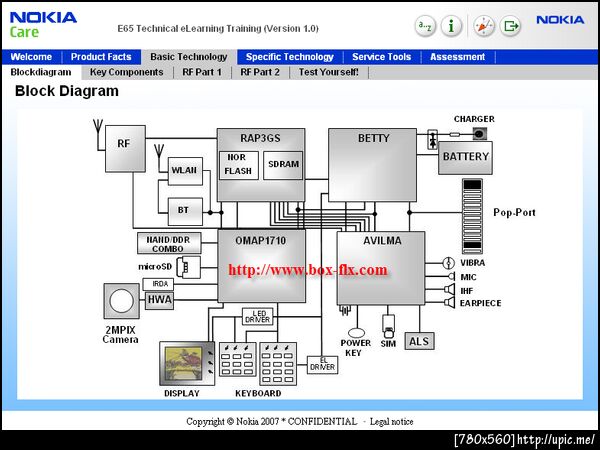Click the left KEYBOARD keypad graphic
The height and width of the screenshot is (450, 600).
tap(237, 360)
